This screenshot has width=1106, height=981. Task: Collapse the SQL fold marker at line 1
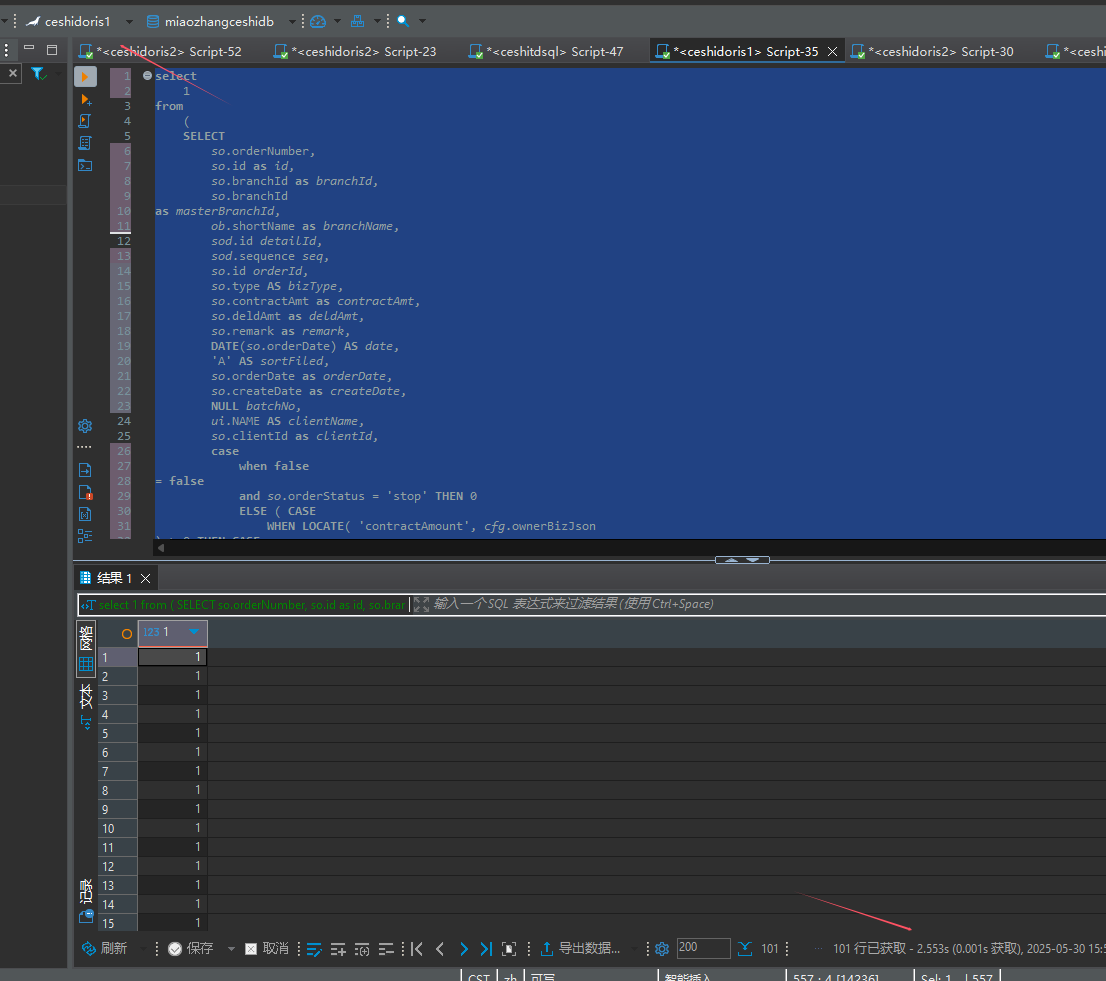(147, 75)
